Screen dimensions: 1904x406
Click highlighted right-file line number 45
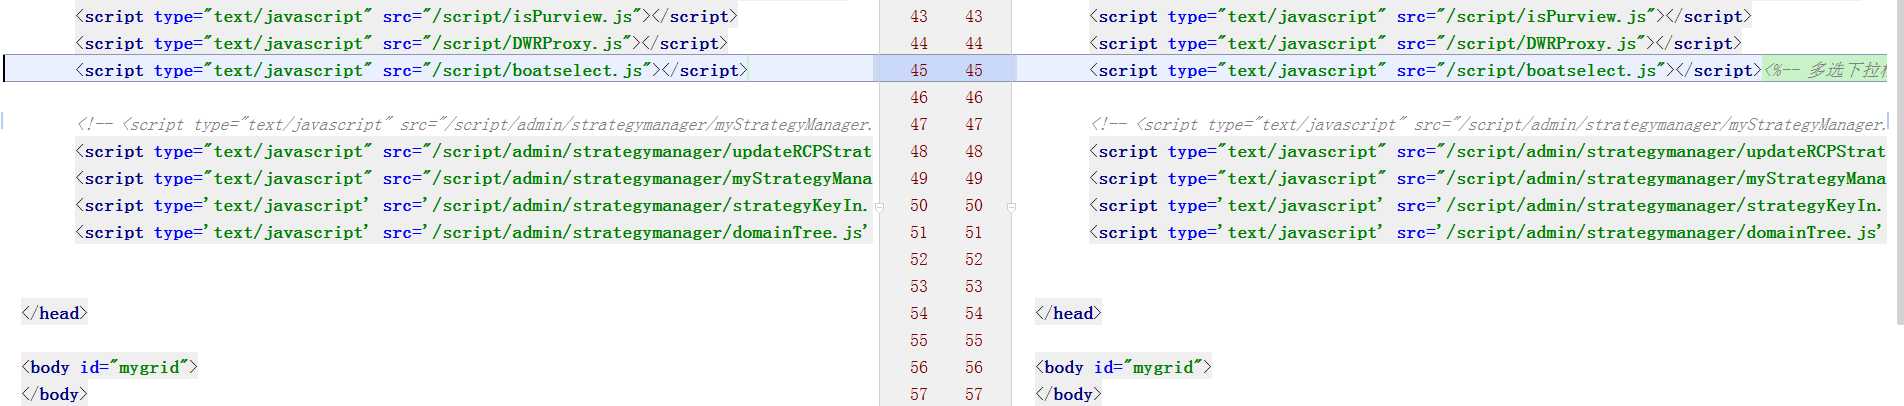974,70
